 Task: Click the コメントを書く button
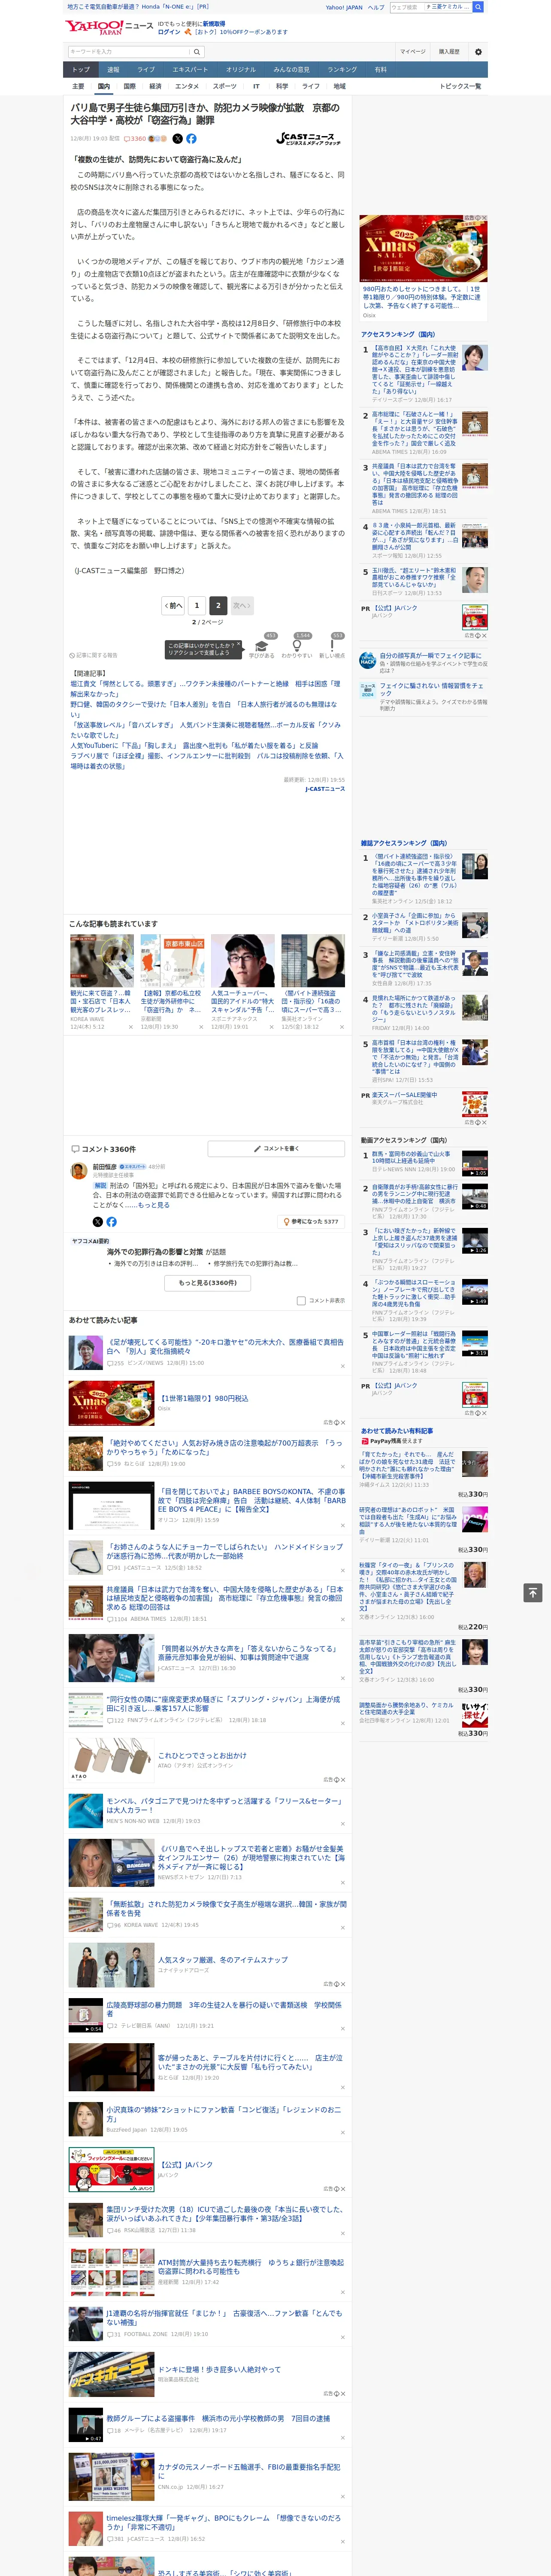pos(276,1149)
